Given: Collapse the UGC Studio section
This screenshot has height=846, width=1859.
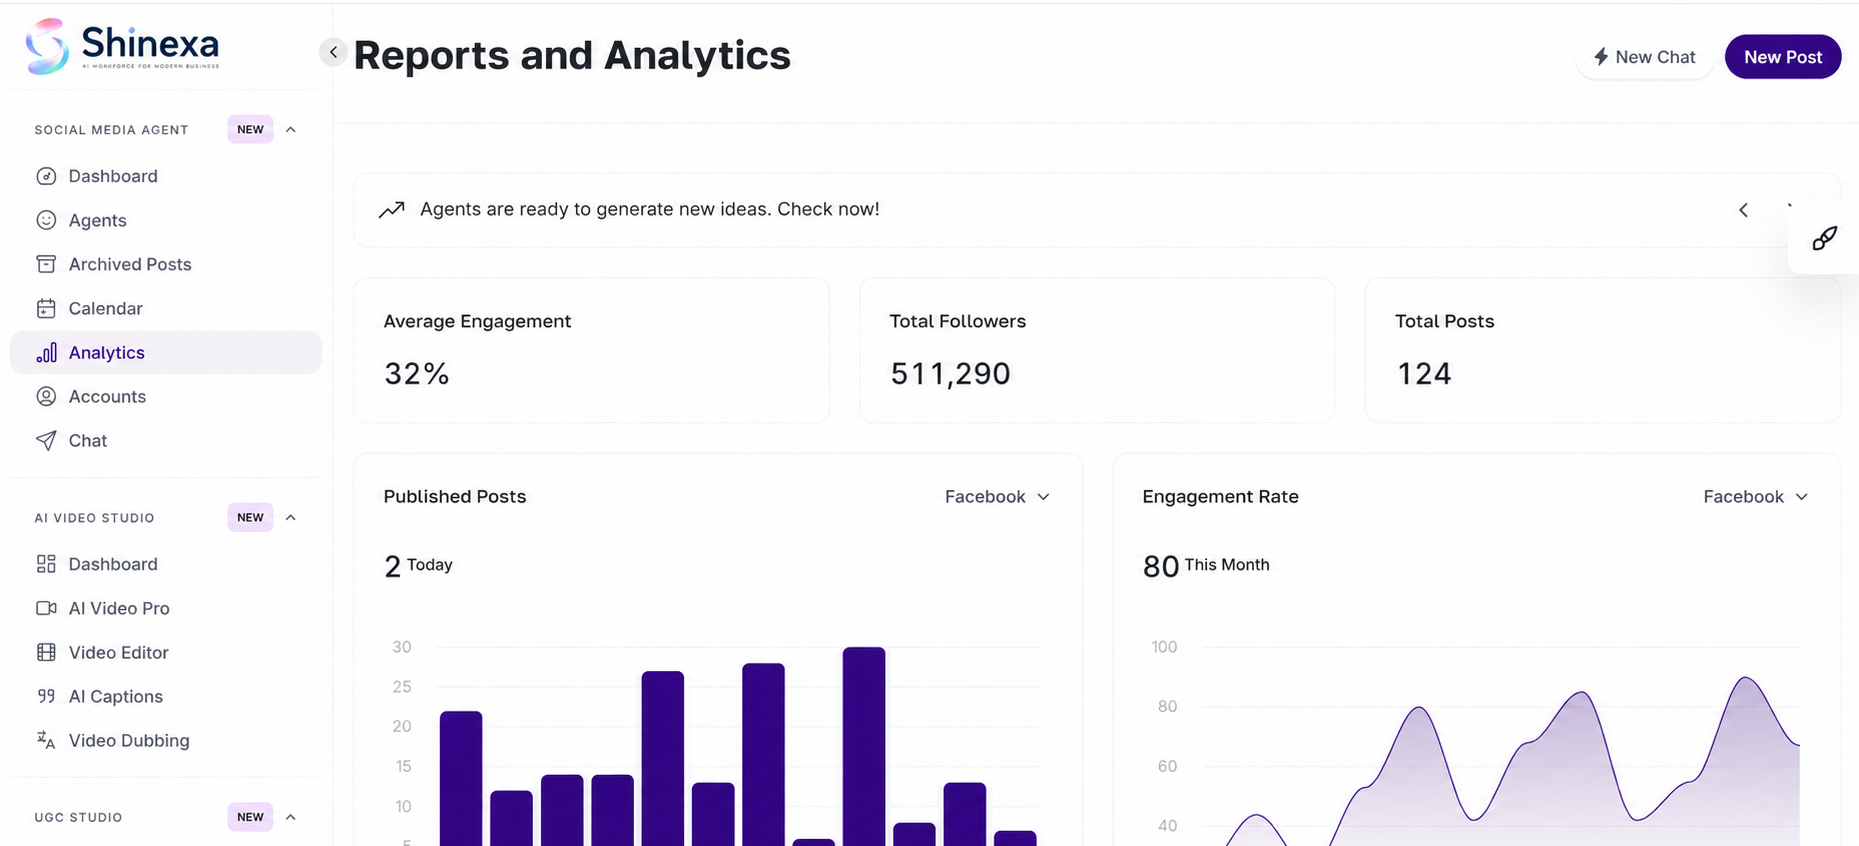Looking at the screenshot, I should point(291,817).
